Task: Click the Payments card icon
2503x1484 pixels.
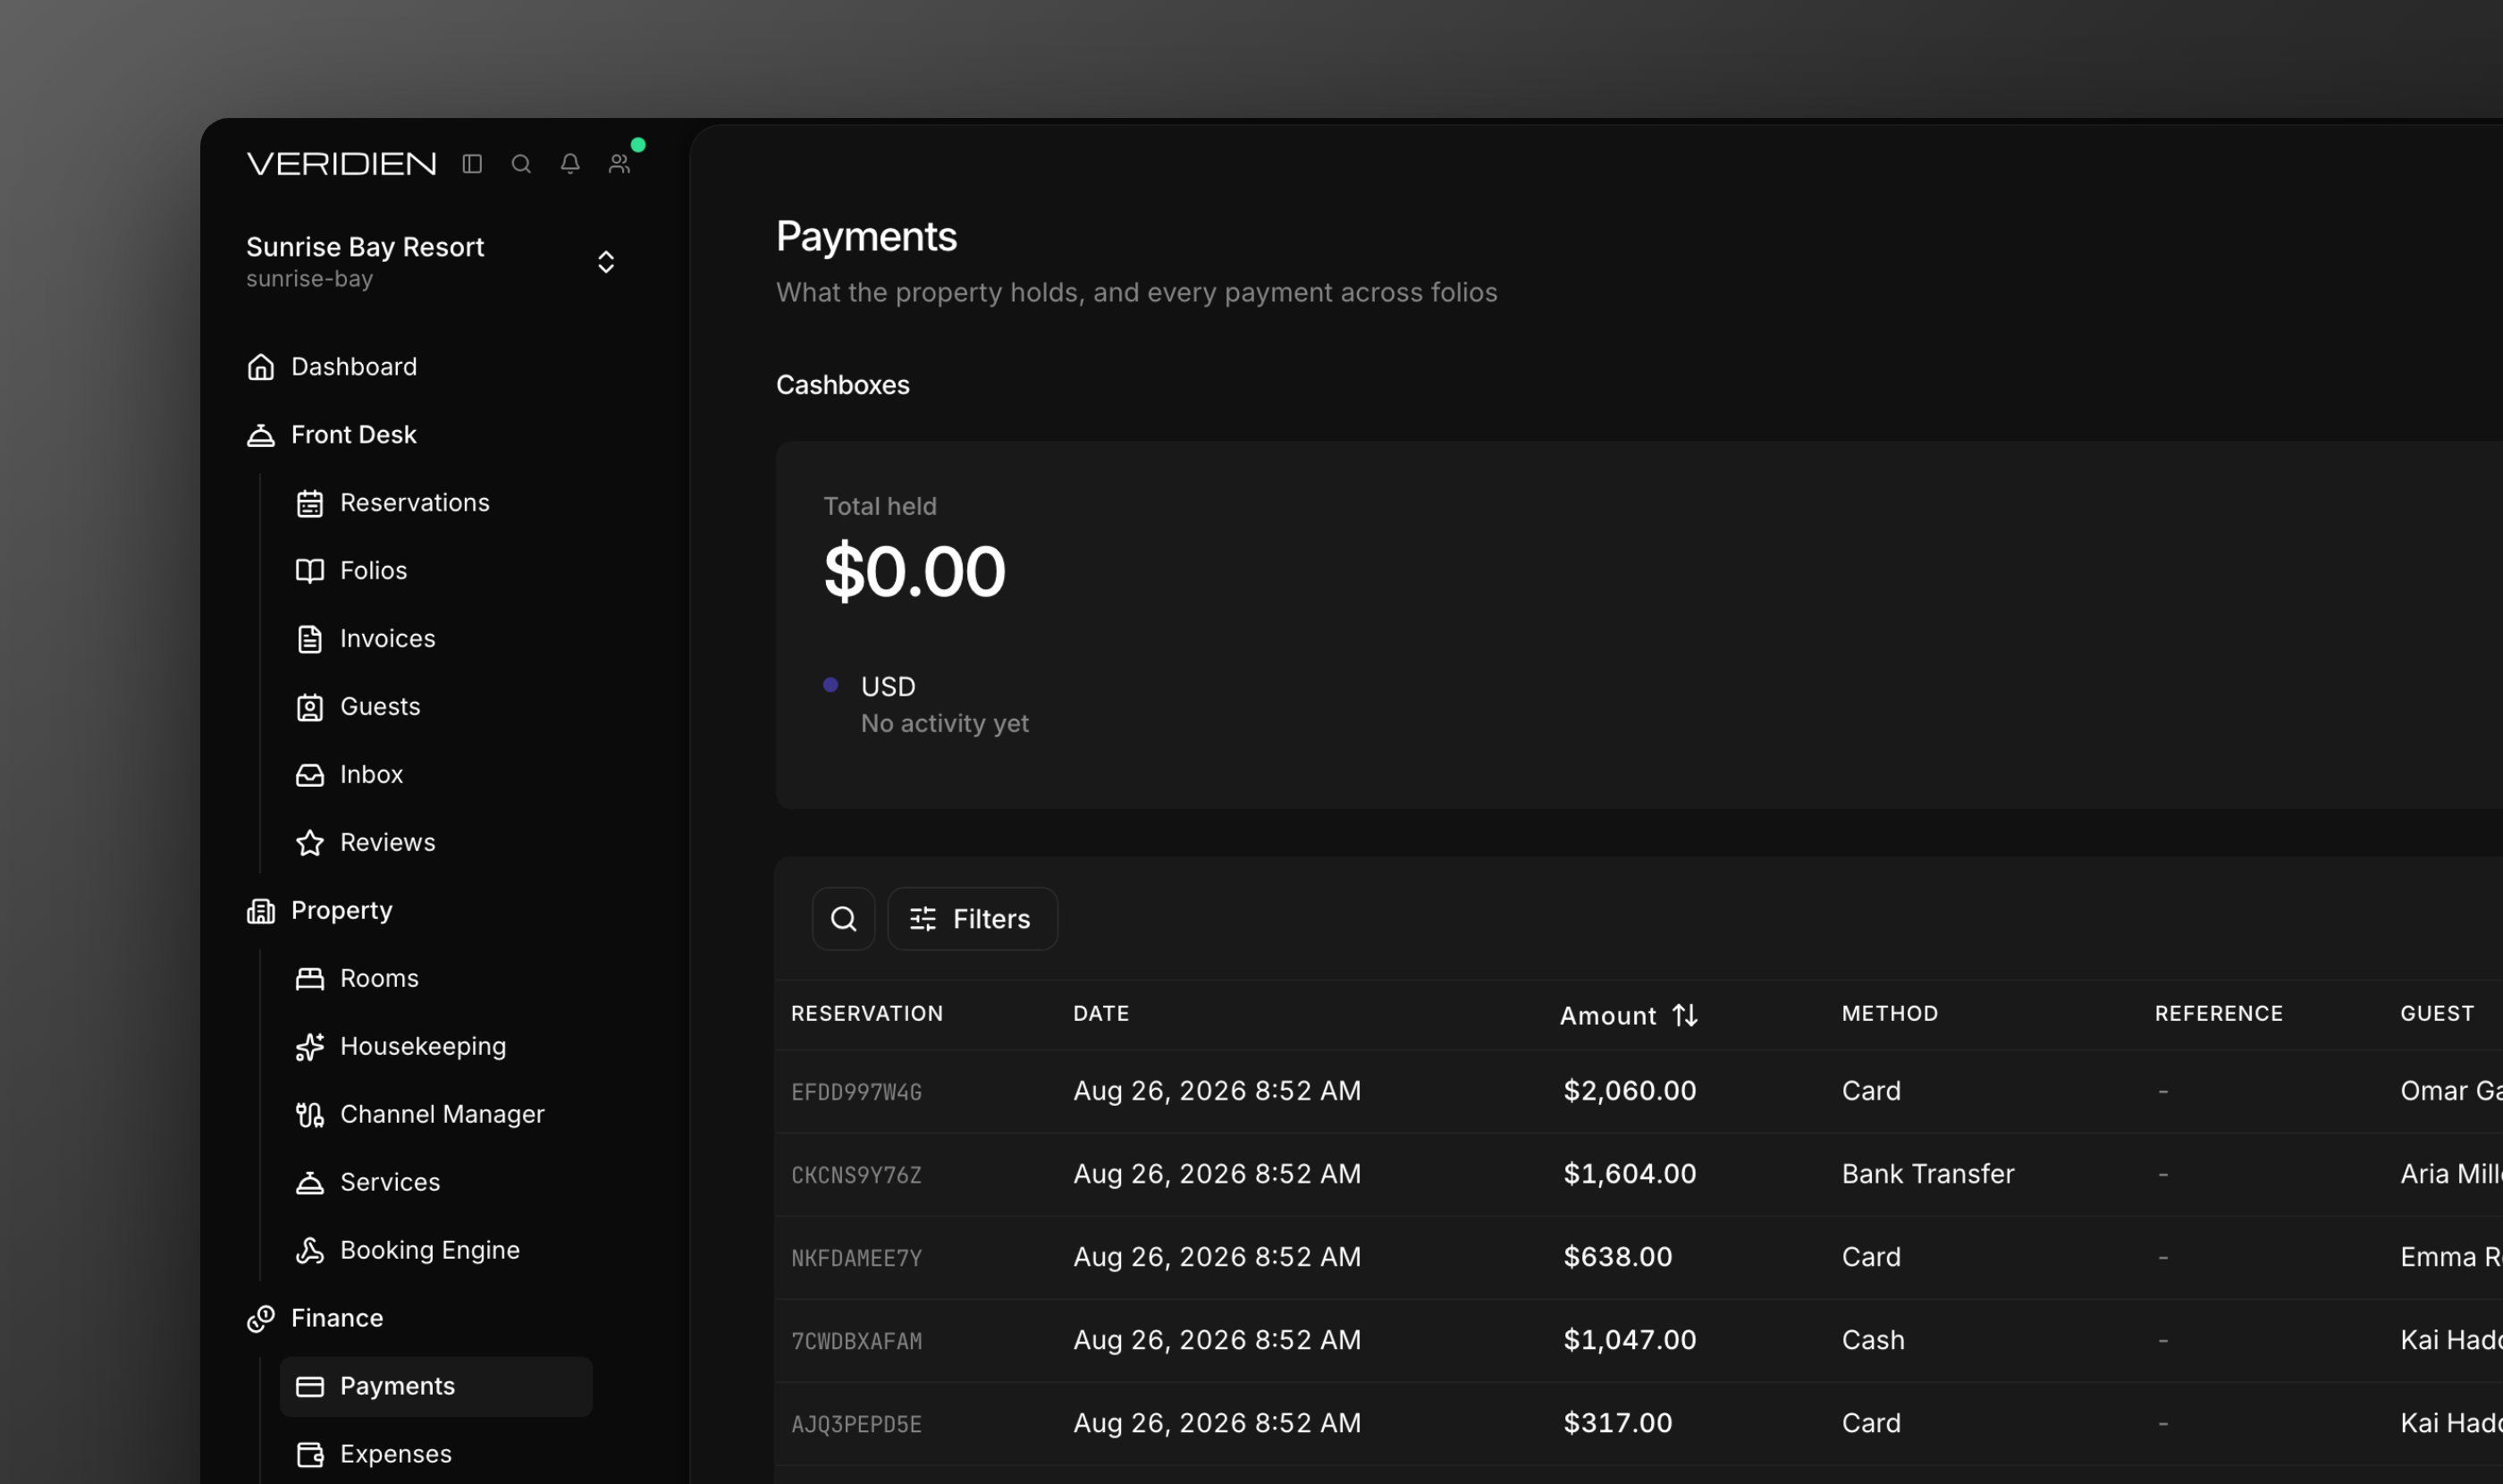Action: (310, 1387)
